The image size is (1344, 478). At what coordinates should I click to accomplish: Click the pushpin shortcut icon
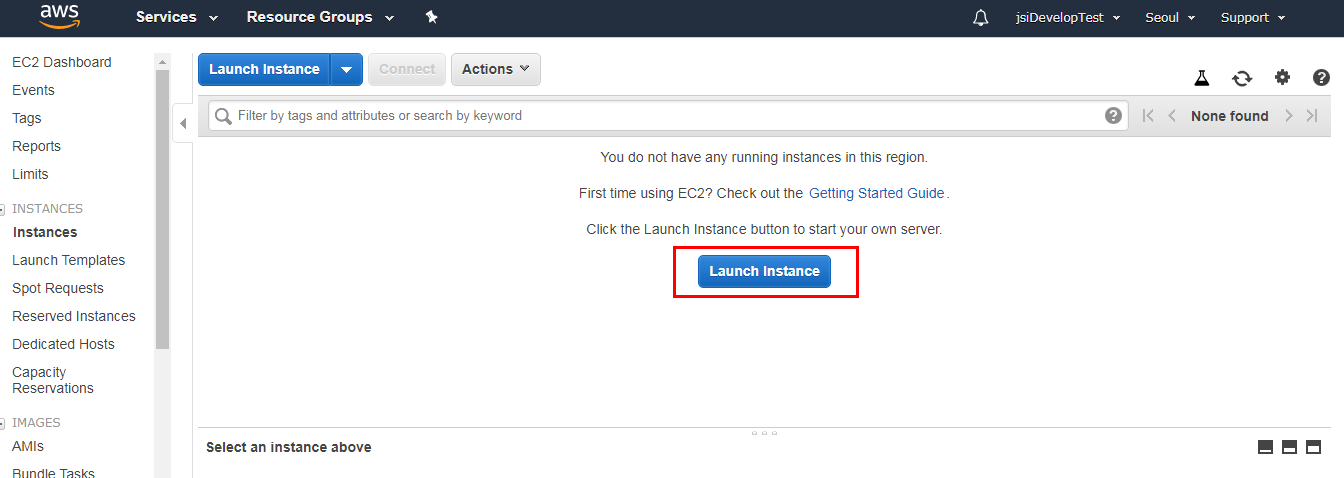click(431, 17)
